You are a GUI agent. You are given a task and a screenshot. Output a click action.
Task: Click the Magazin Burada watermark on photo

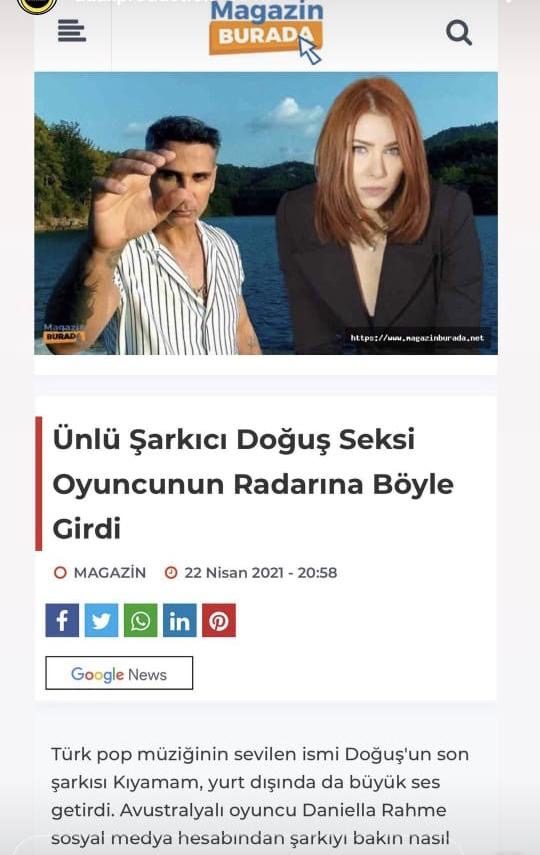(x=64, y=332)
